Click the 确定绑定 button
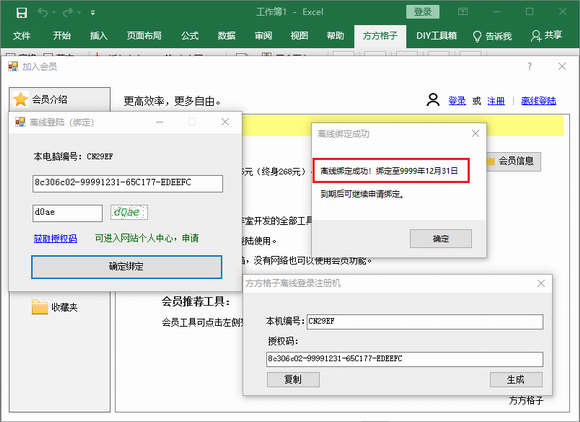 [x=127, y=267]
